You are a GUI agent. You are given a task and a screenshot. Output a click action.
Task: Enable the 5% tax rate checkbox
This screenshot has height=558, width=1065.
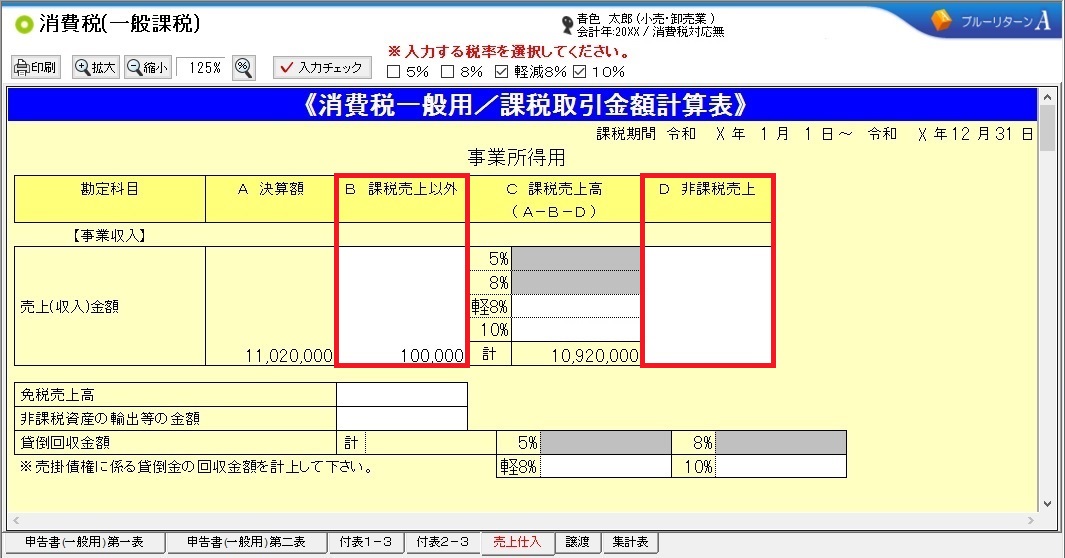[x=393, y=71]
